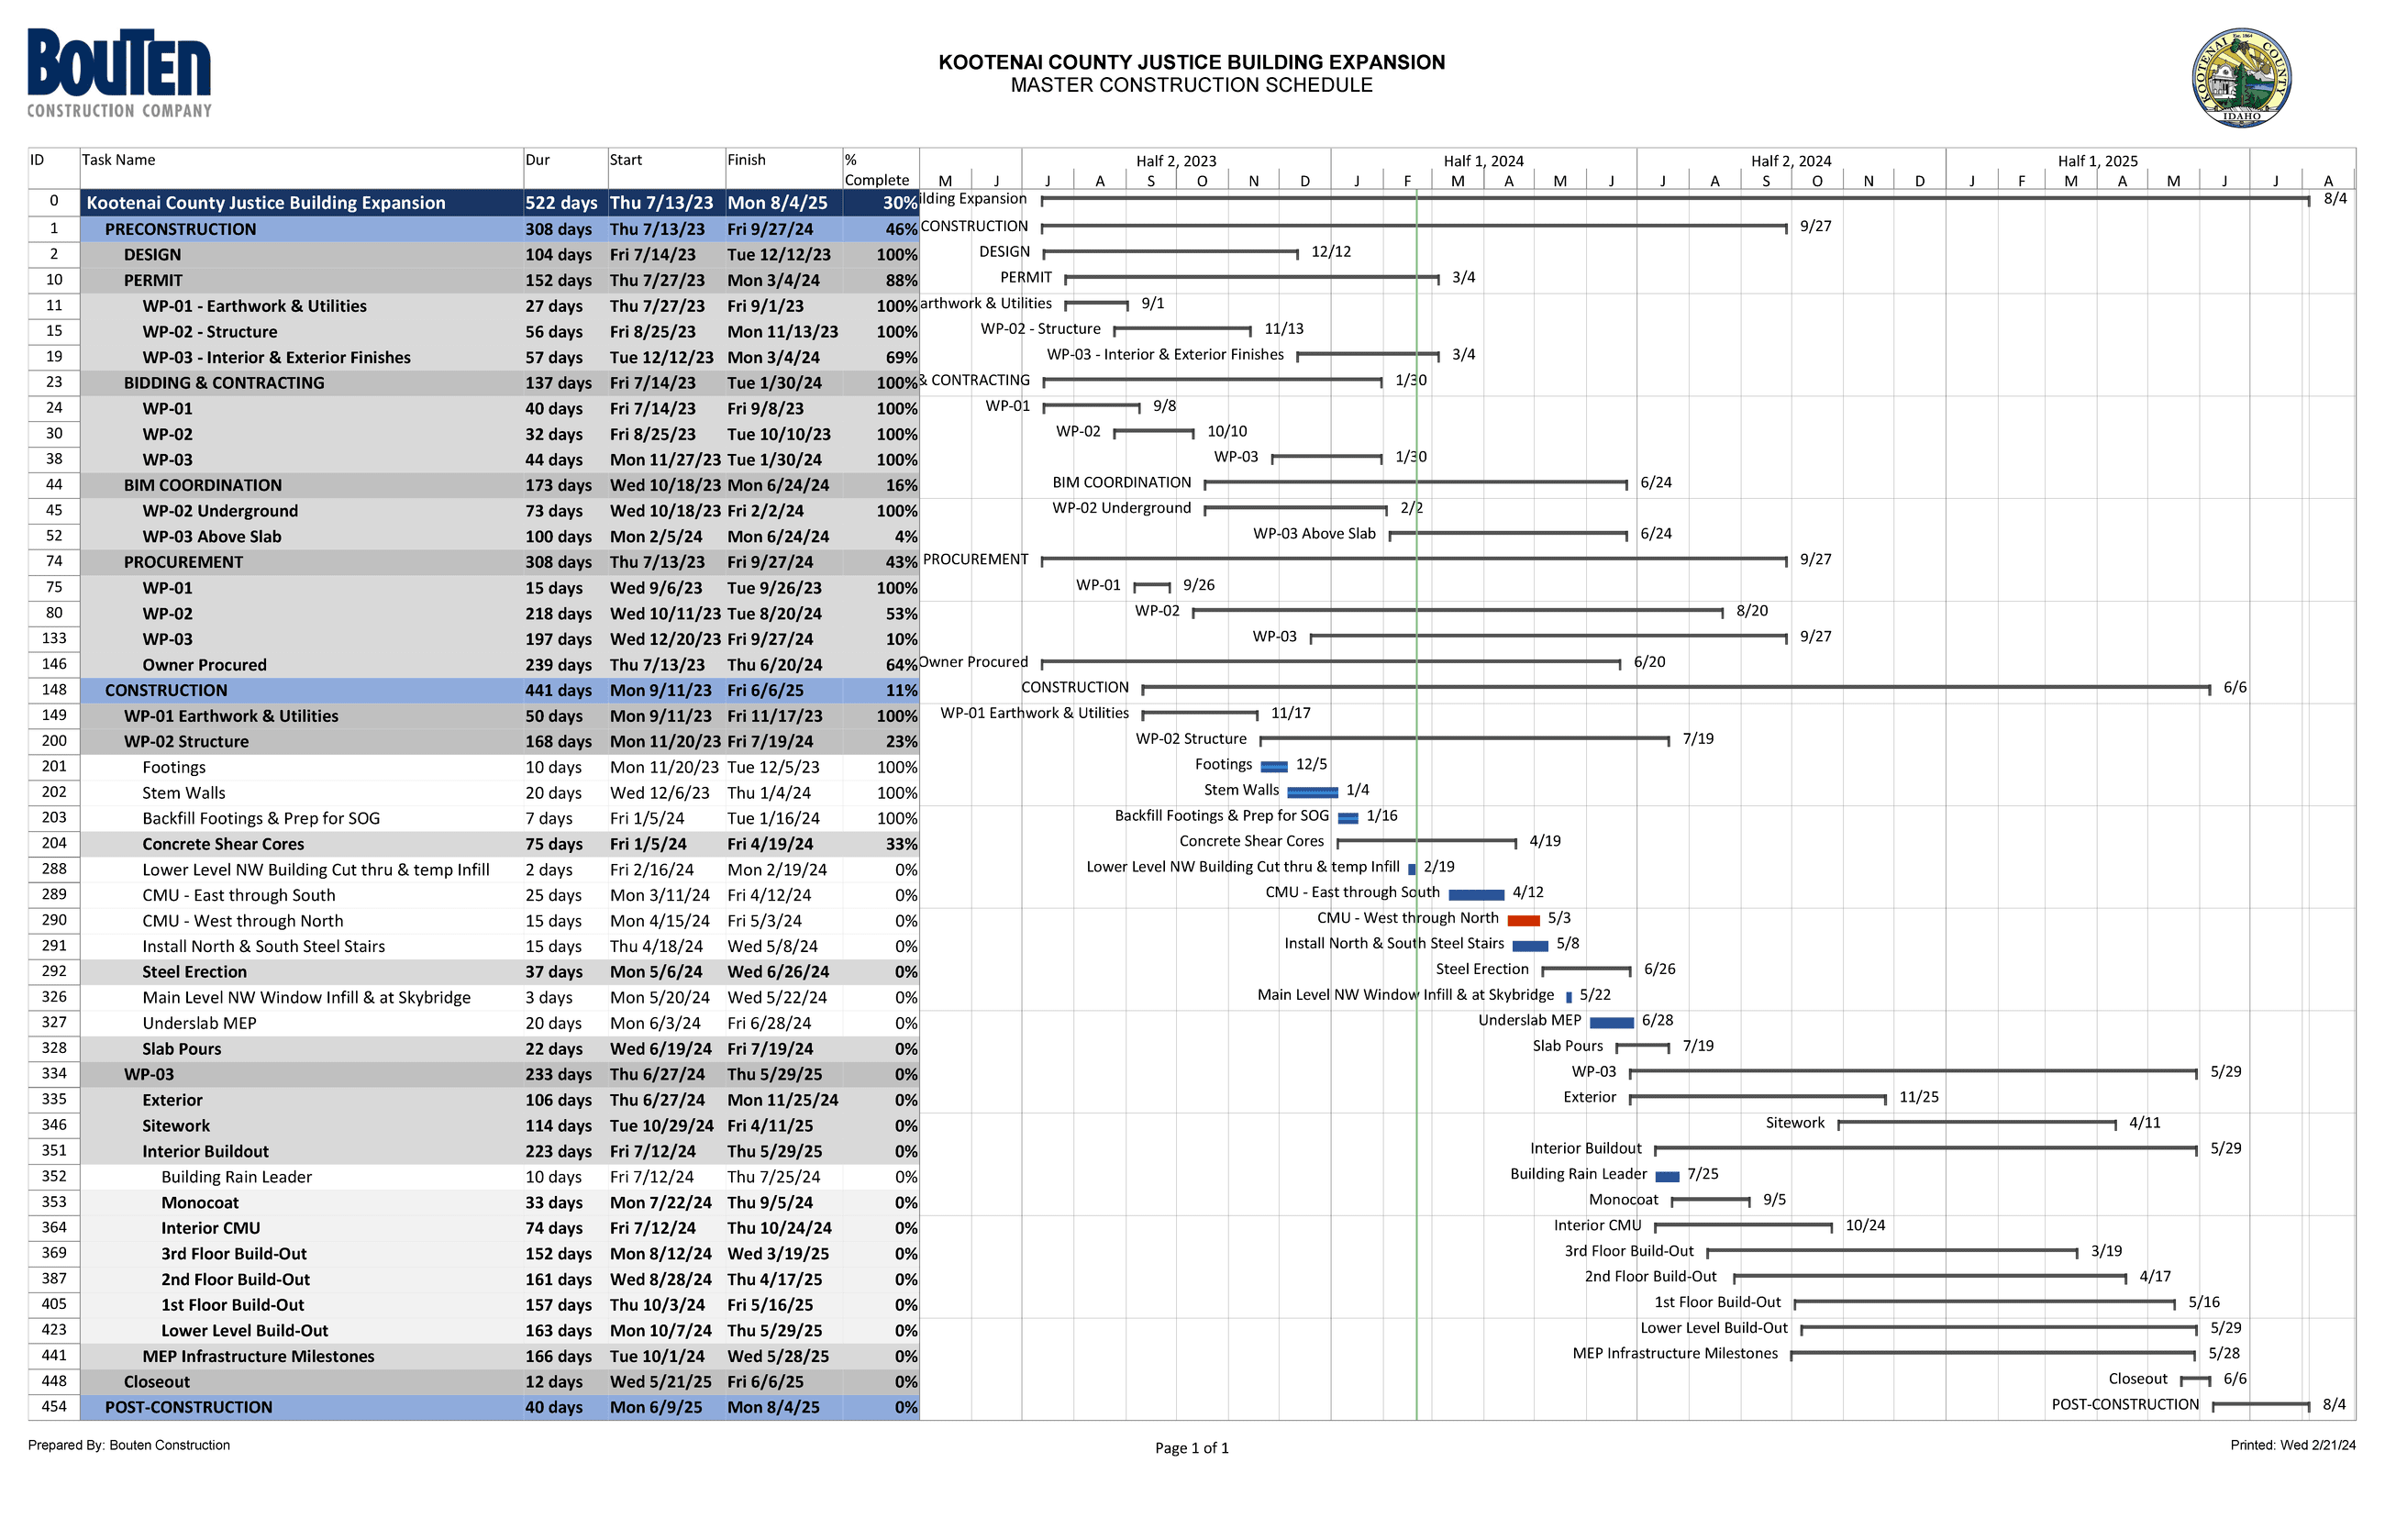
Task: Open the BIM COORDINATION task entry
Action: (x=203, y=485)
